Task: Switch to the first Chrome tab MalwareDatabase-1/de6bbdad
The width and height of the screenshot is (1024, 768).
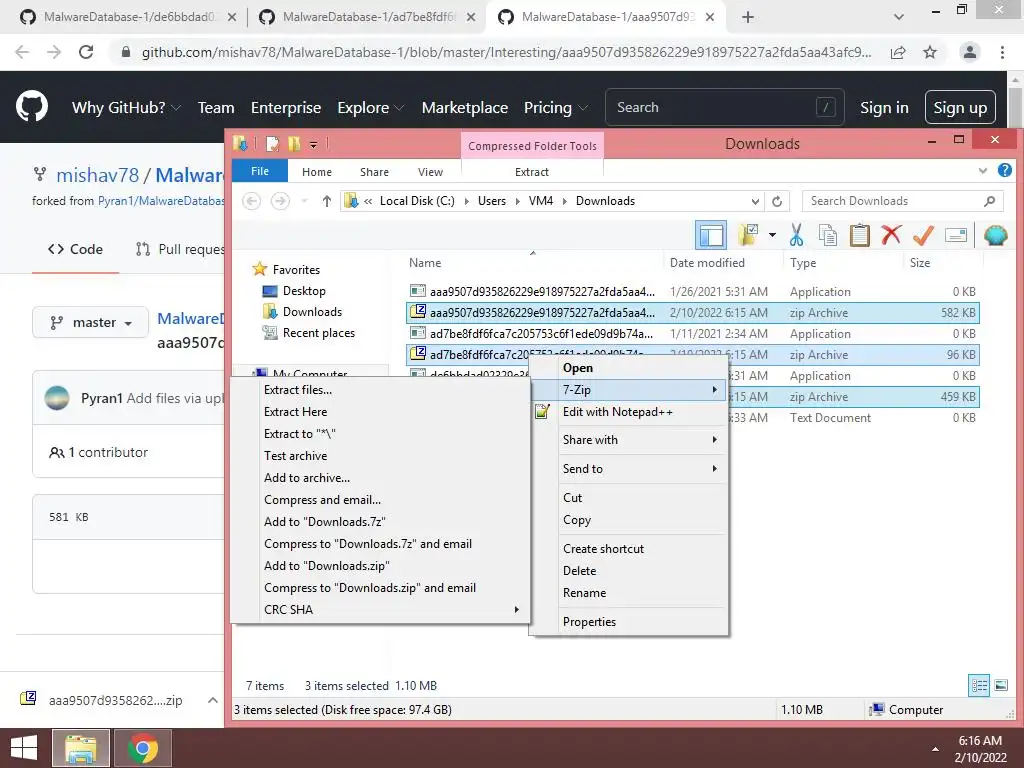Action: pyautogui.click(x=128, y=17)
